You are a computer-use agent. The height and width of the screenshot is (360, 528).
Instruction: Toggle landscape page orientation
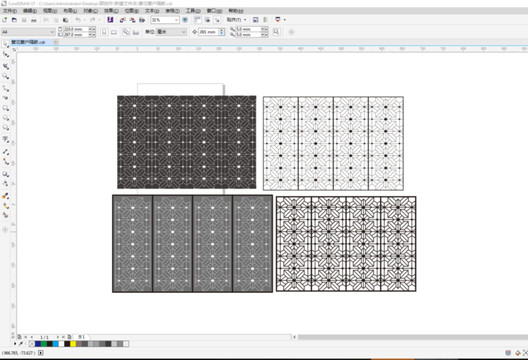pos(114,32)
